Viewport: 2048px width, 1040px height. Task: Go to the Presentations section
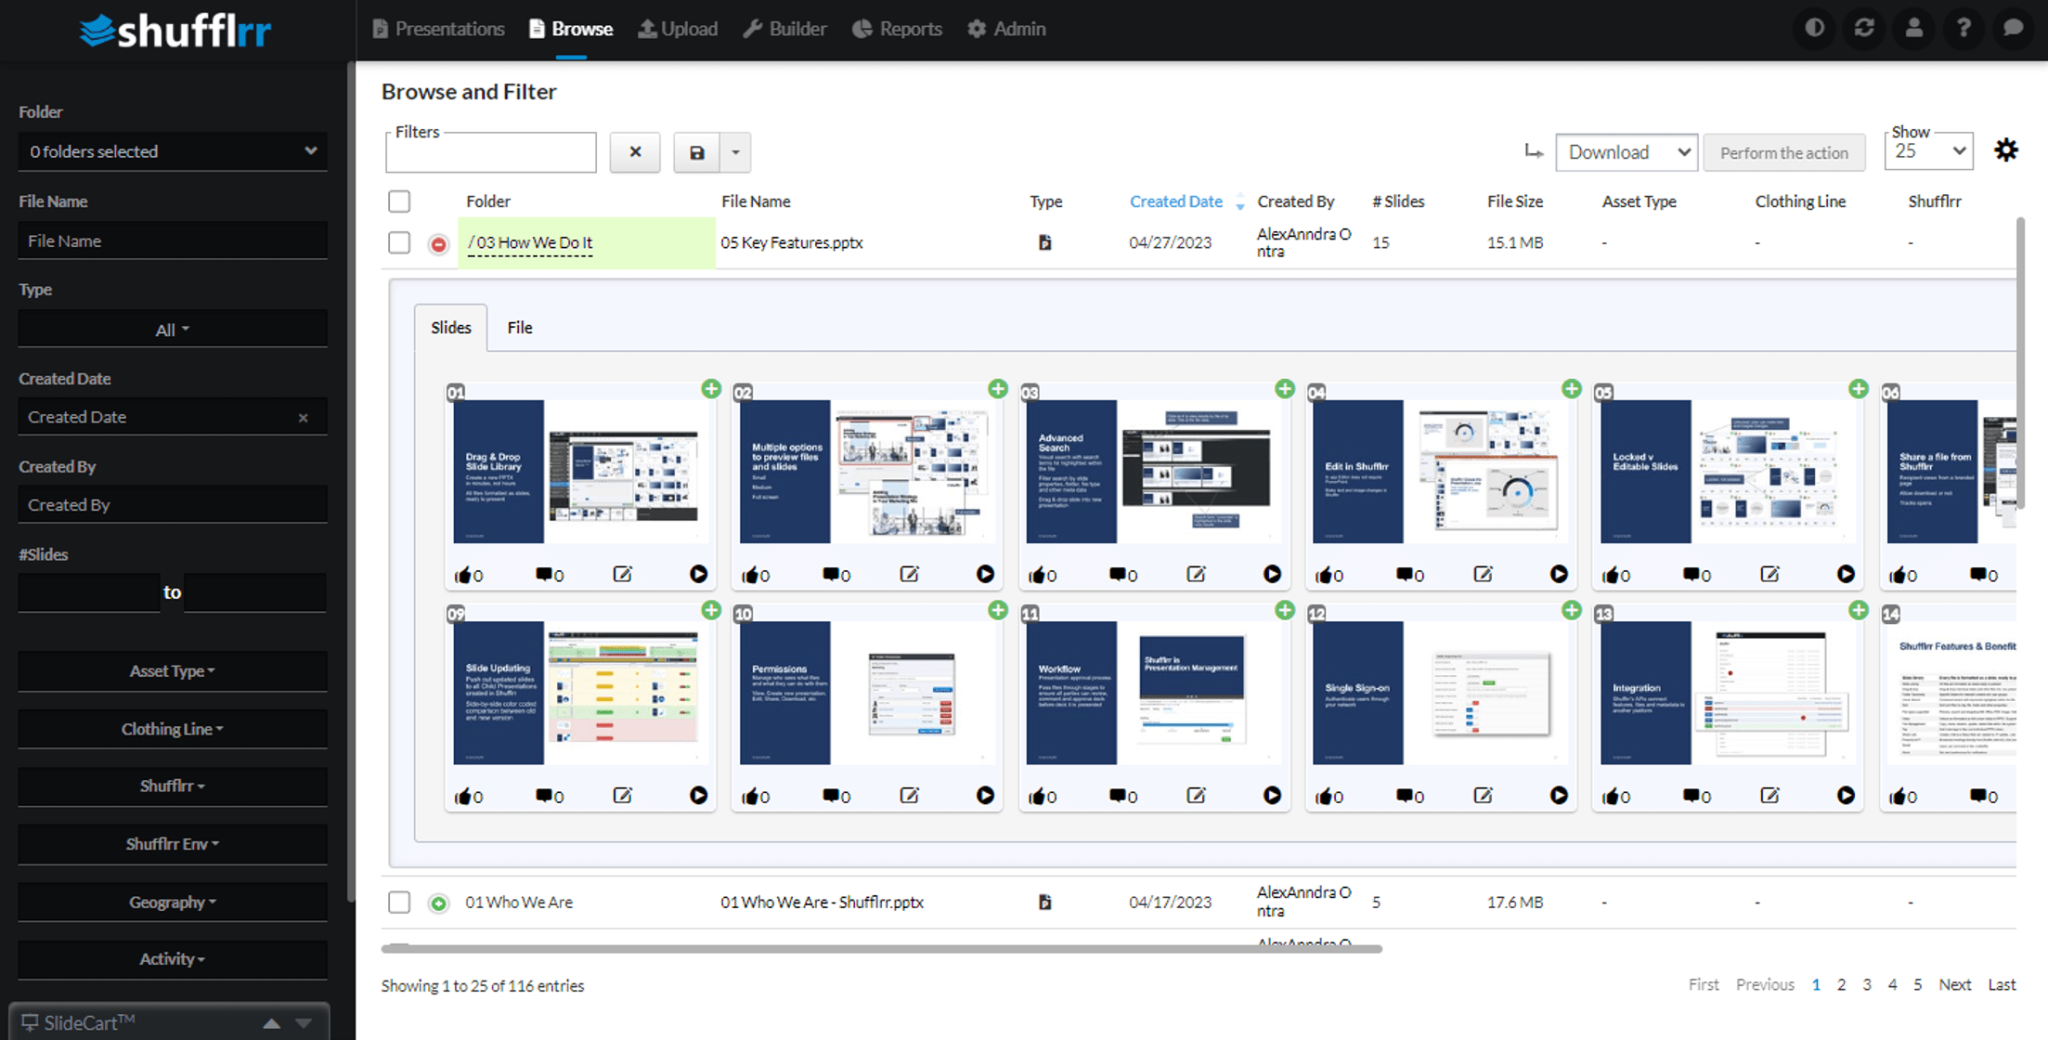pyautogui.click(x=437, y=29)
